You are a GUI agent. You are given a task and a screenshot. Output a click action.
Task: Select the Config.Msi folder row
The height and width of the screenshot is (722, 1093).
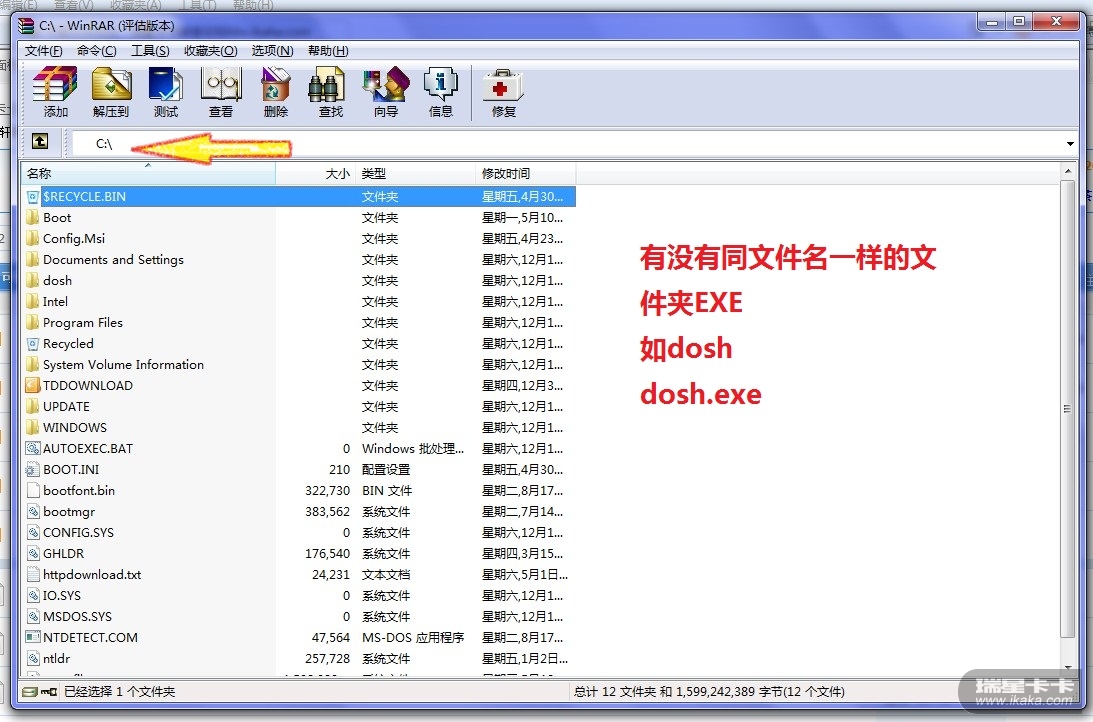click(298, 238)
